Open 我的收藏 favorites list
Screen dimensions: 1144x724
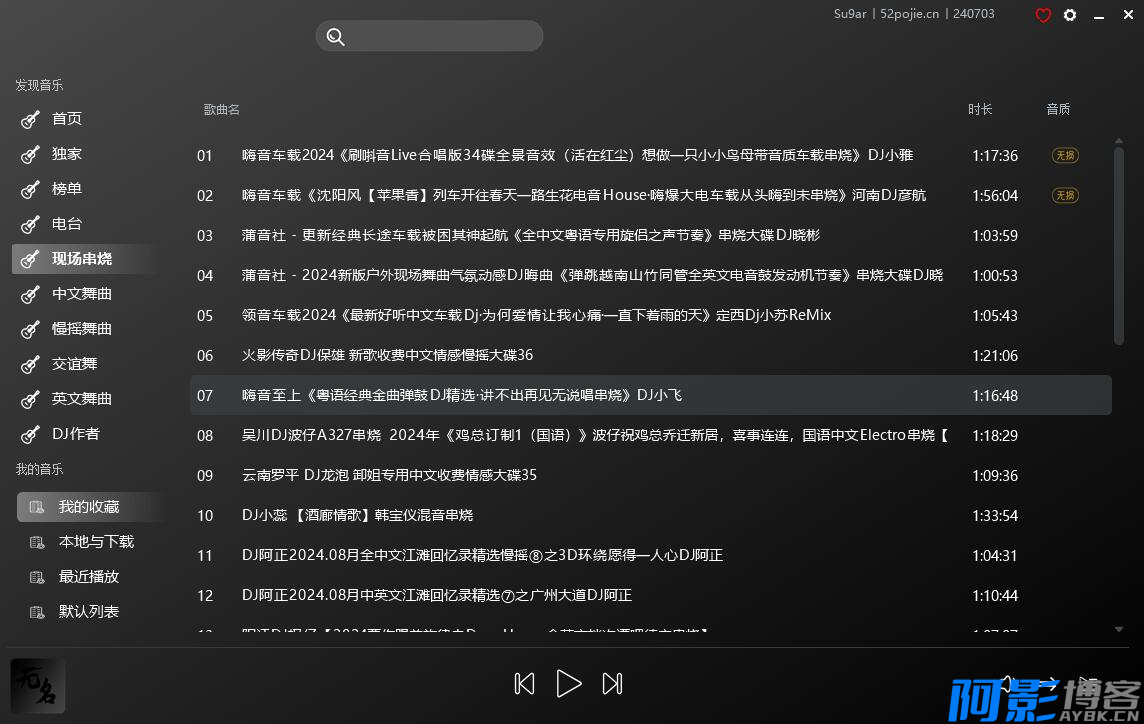(88, 507)
